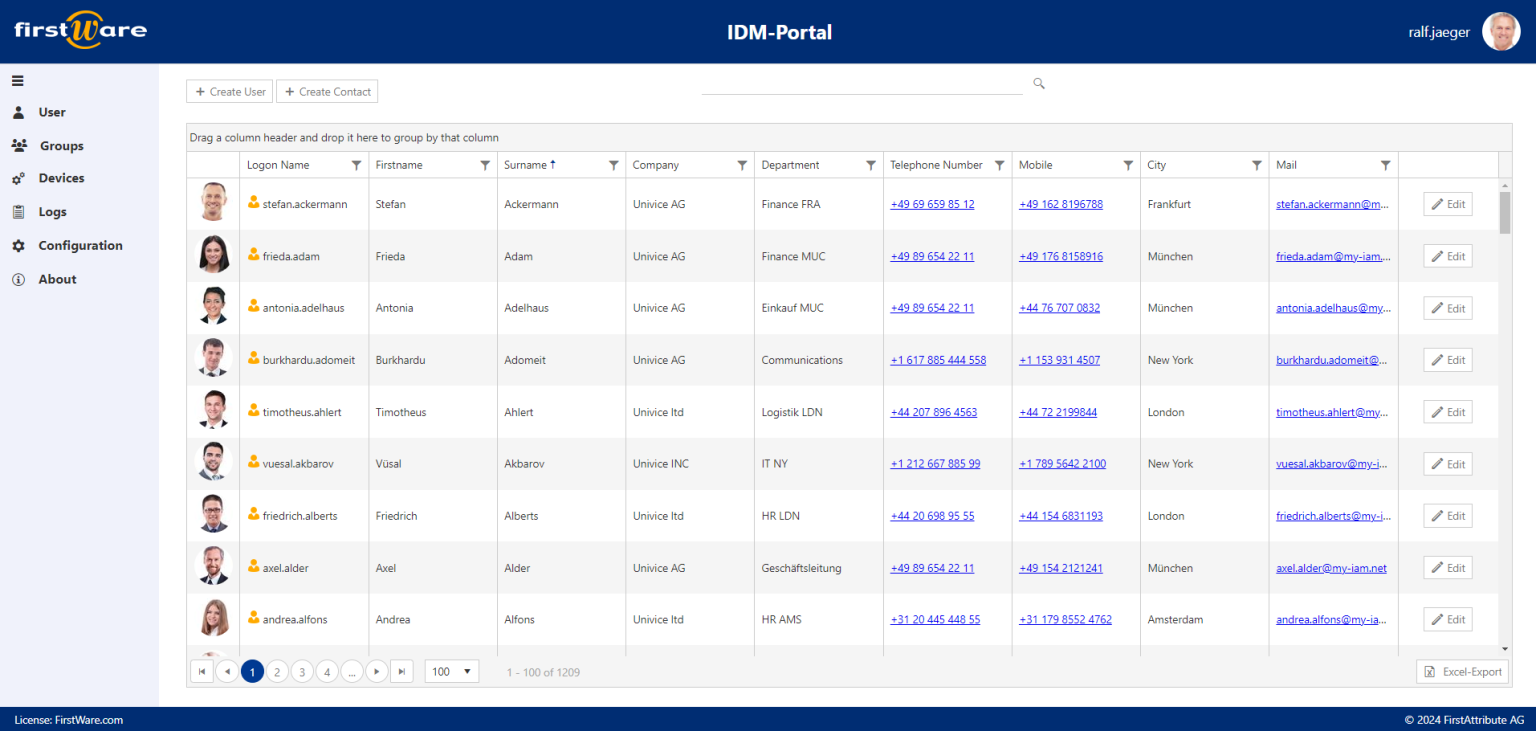Open filter for Mail column

[1385, 165]
